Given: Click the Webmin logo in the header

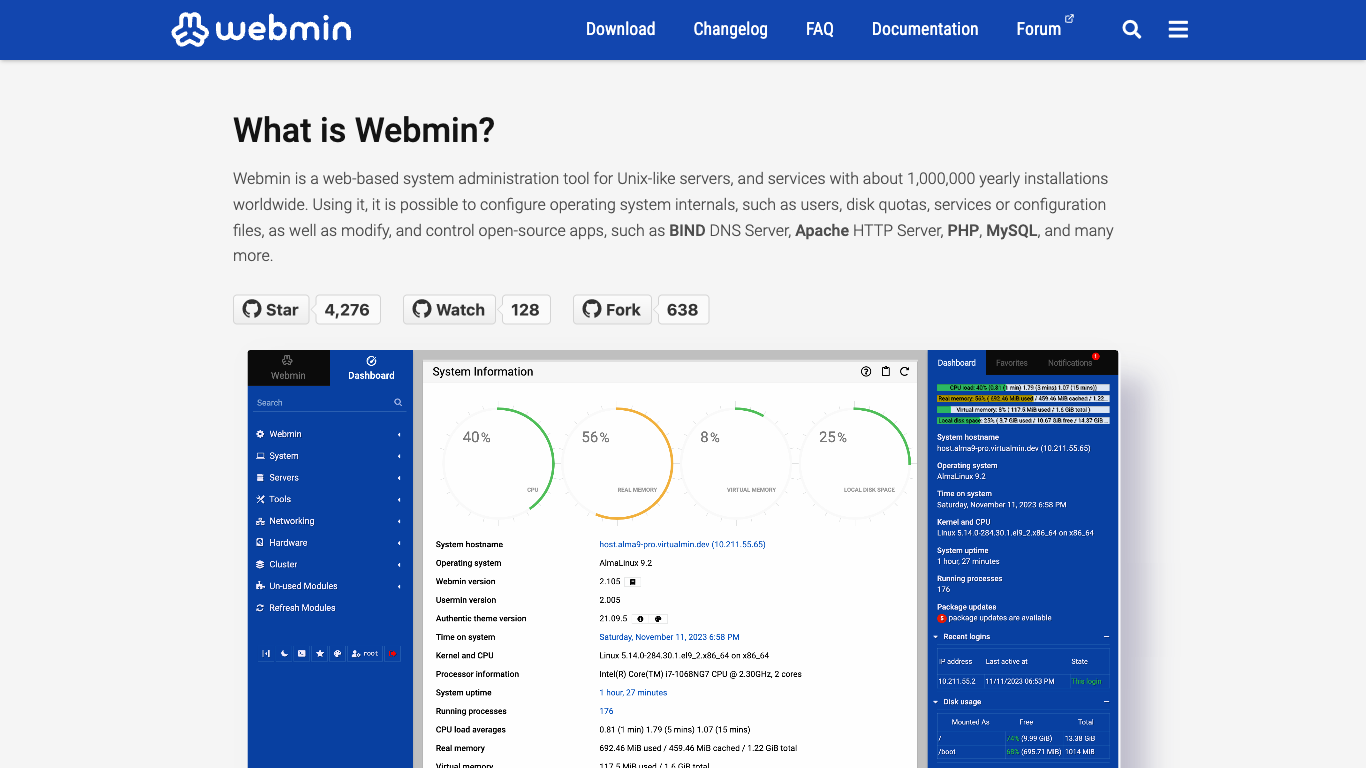Looking at the screenshot, I should [x=261, y=29].
